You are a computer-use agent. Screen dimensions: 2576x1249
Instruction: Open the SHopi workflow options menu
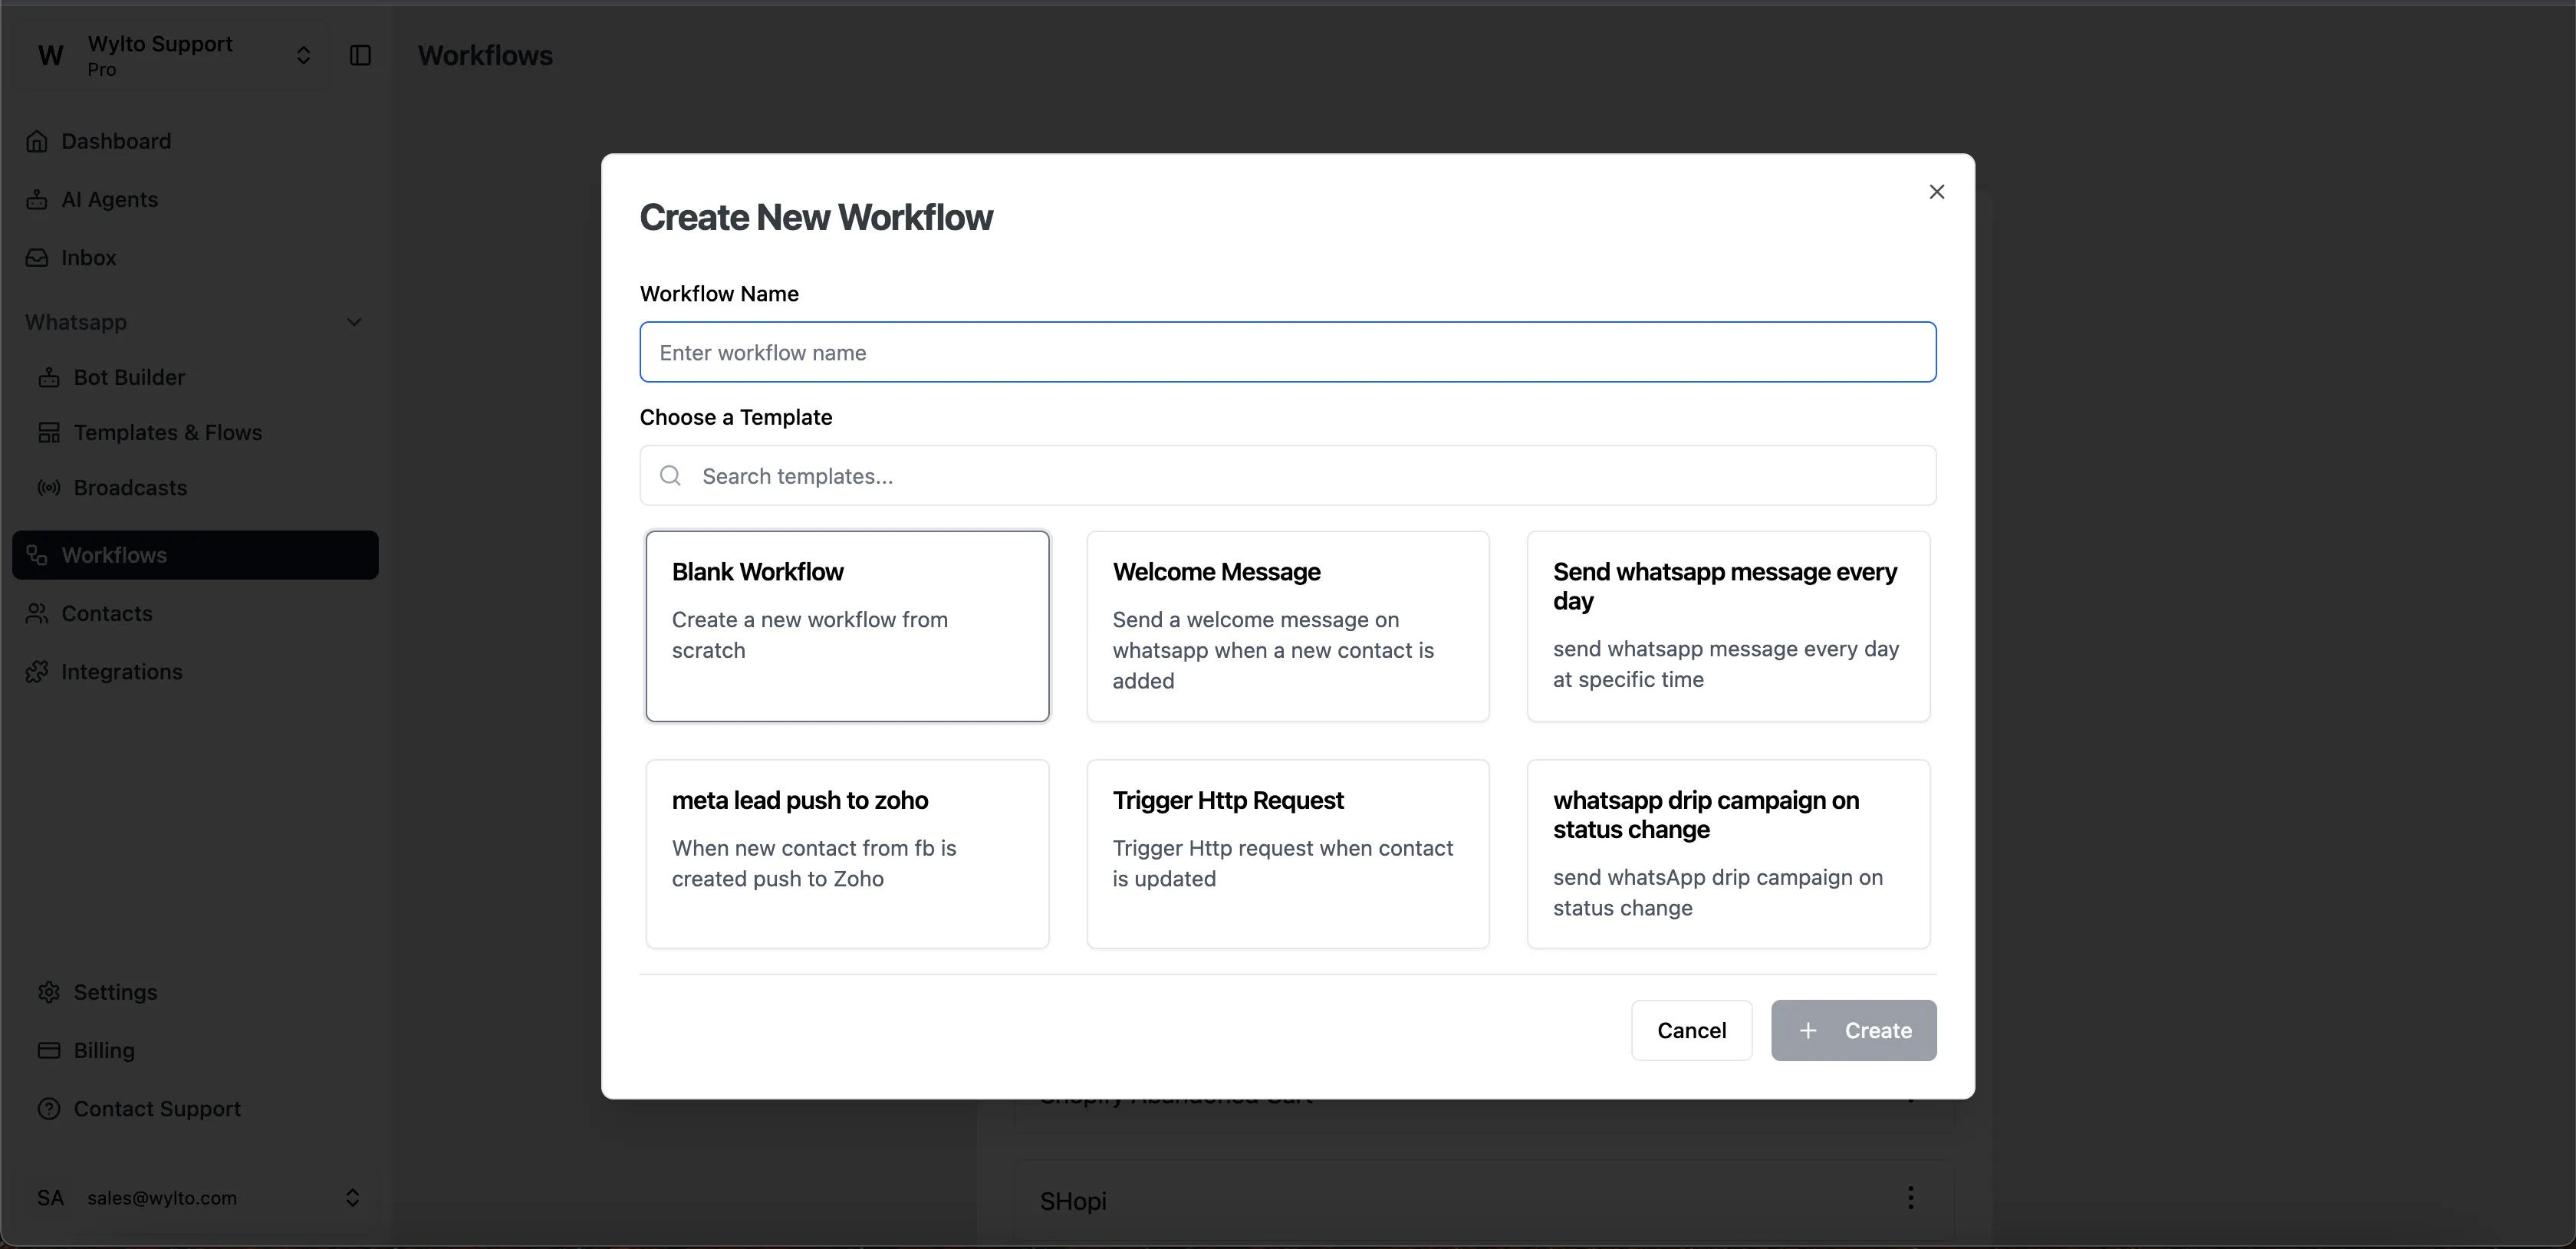point(1910,1197)
